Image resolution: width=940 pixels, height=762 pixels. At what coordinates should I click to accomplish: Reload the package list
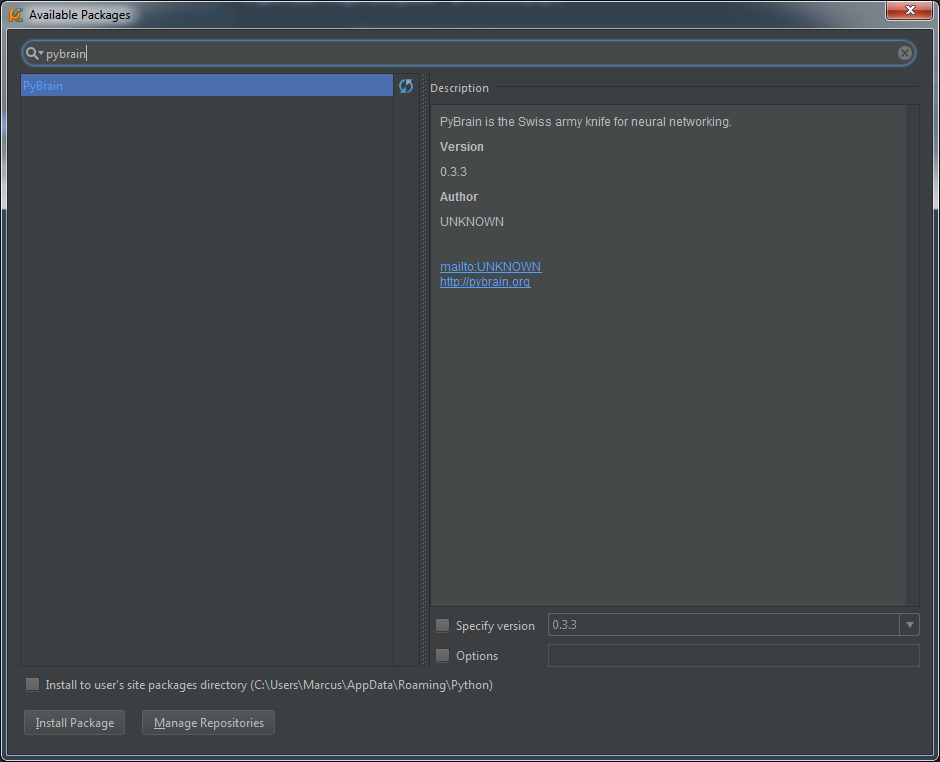tap(406, 87)
